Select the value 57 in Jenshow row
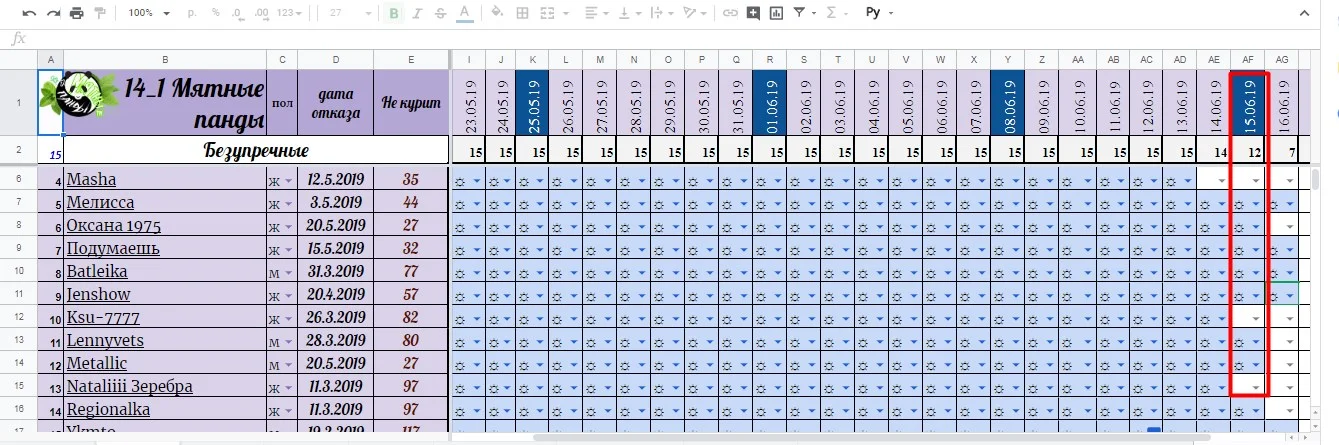This screenshot has height=445, width=1339. click(x=411, y=294)
